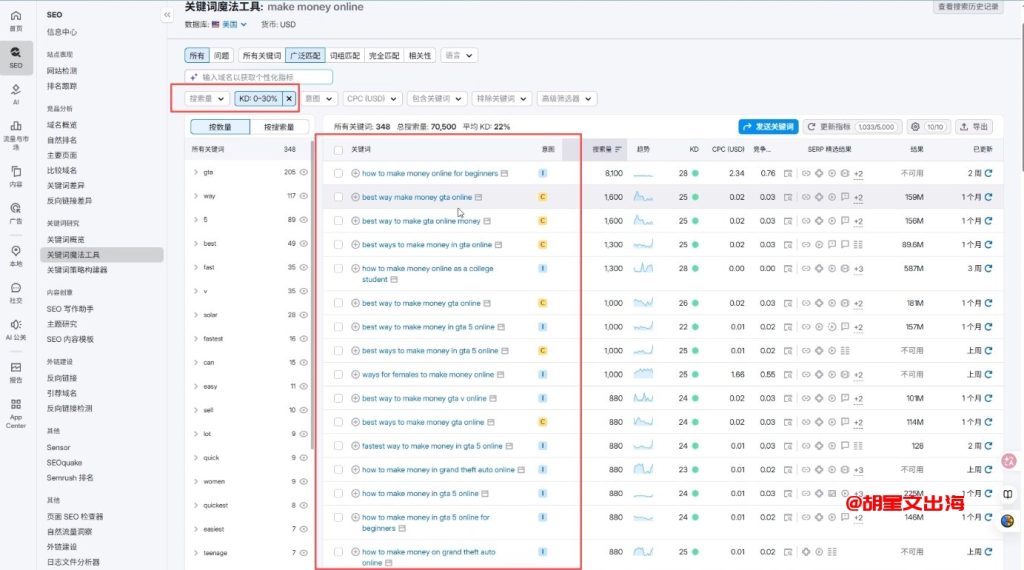Refresh metrics for 'how to make money online for beginners'
This screenshot has height=570, width=1024.
click(988, 173)
